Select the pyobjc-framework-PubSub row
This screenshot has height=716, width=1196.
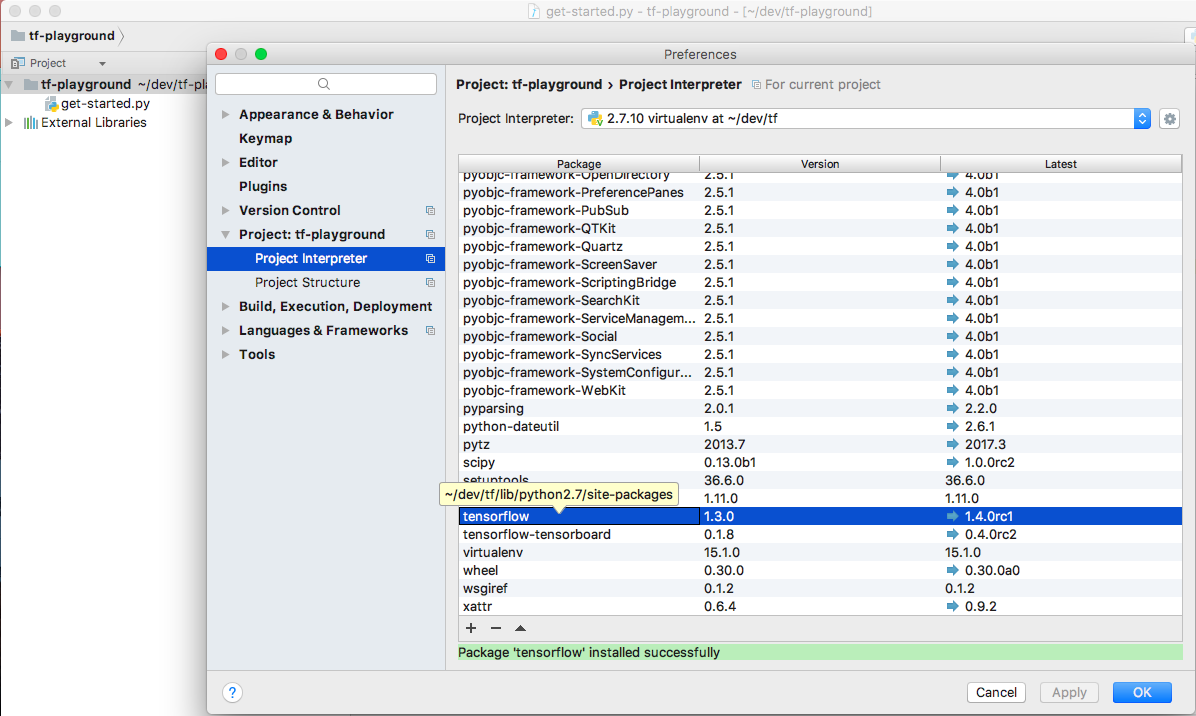[x=820, y=210]
